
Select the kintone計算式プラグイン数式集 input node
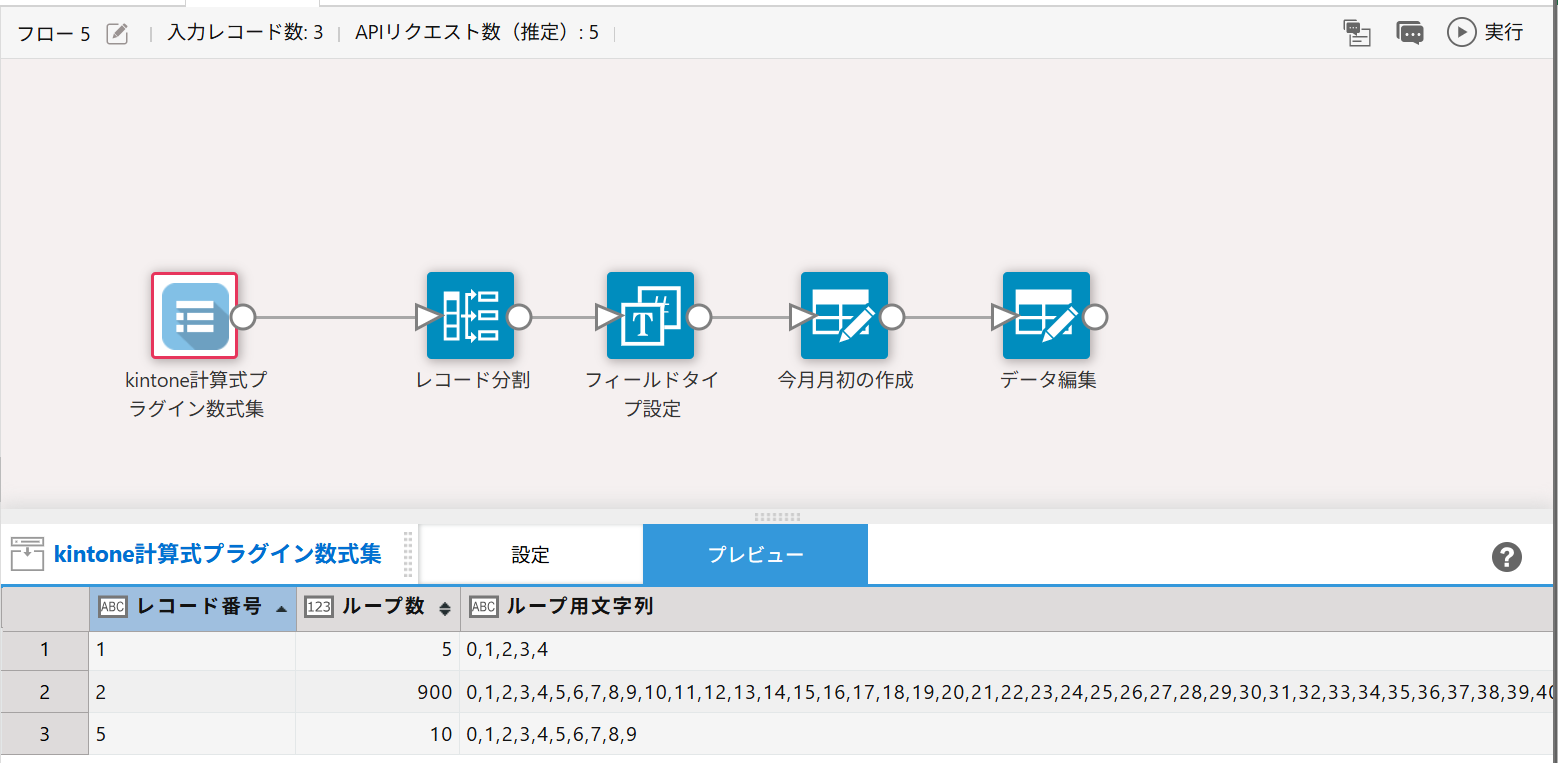tap(195, 316)
